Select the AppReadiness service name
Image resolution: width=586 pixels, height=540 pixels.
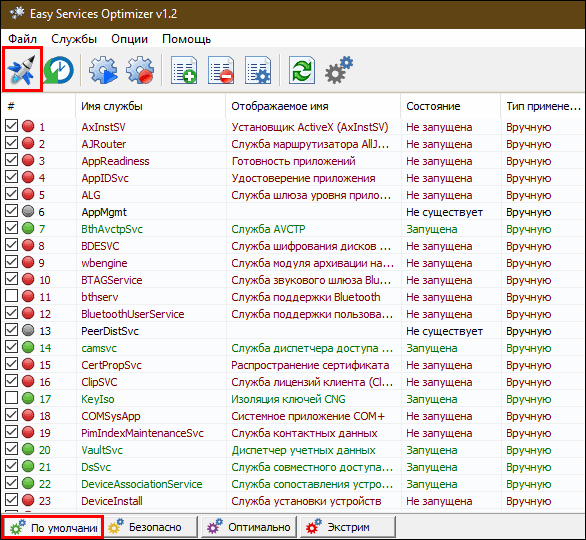(115, 161)
